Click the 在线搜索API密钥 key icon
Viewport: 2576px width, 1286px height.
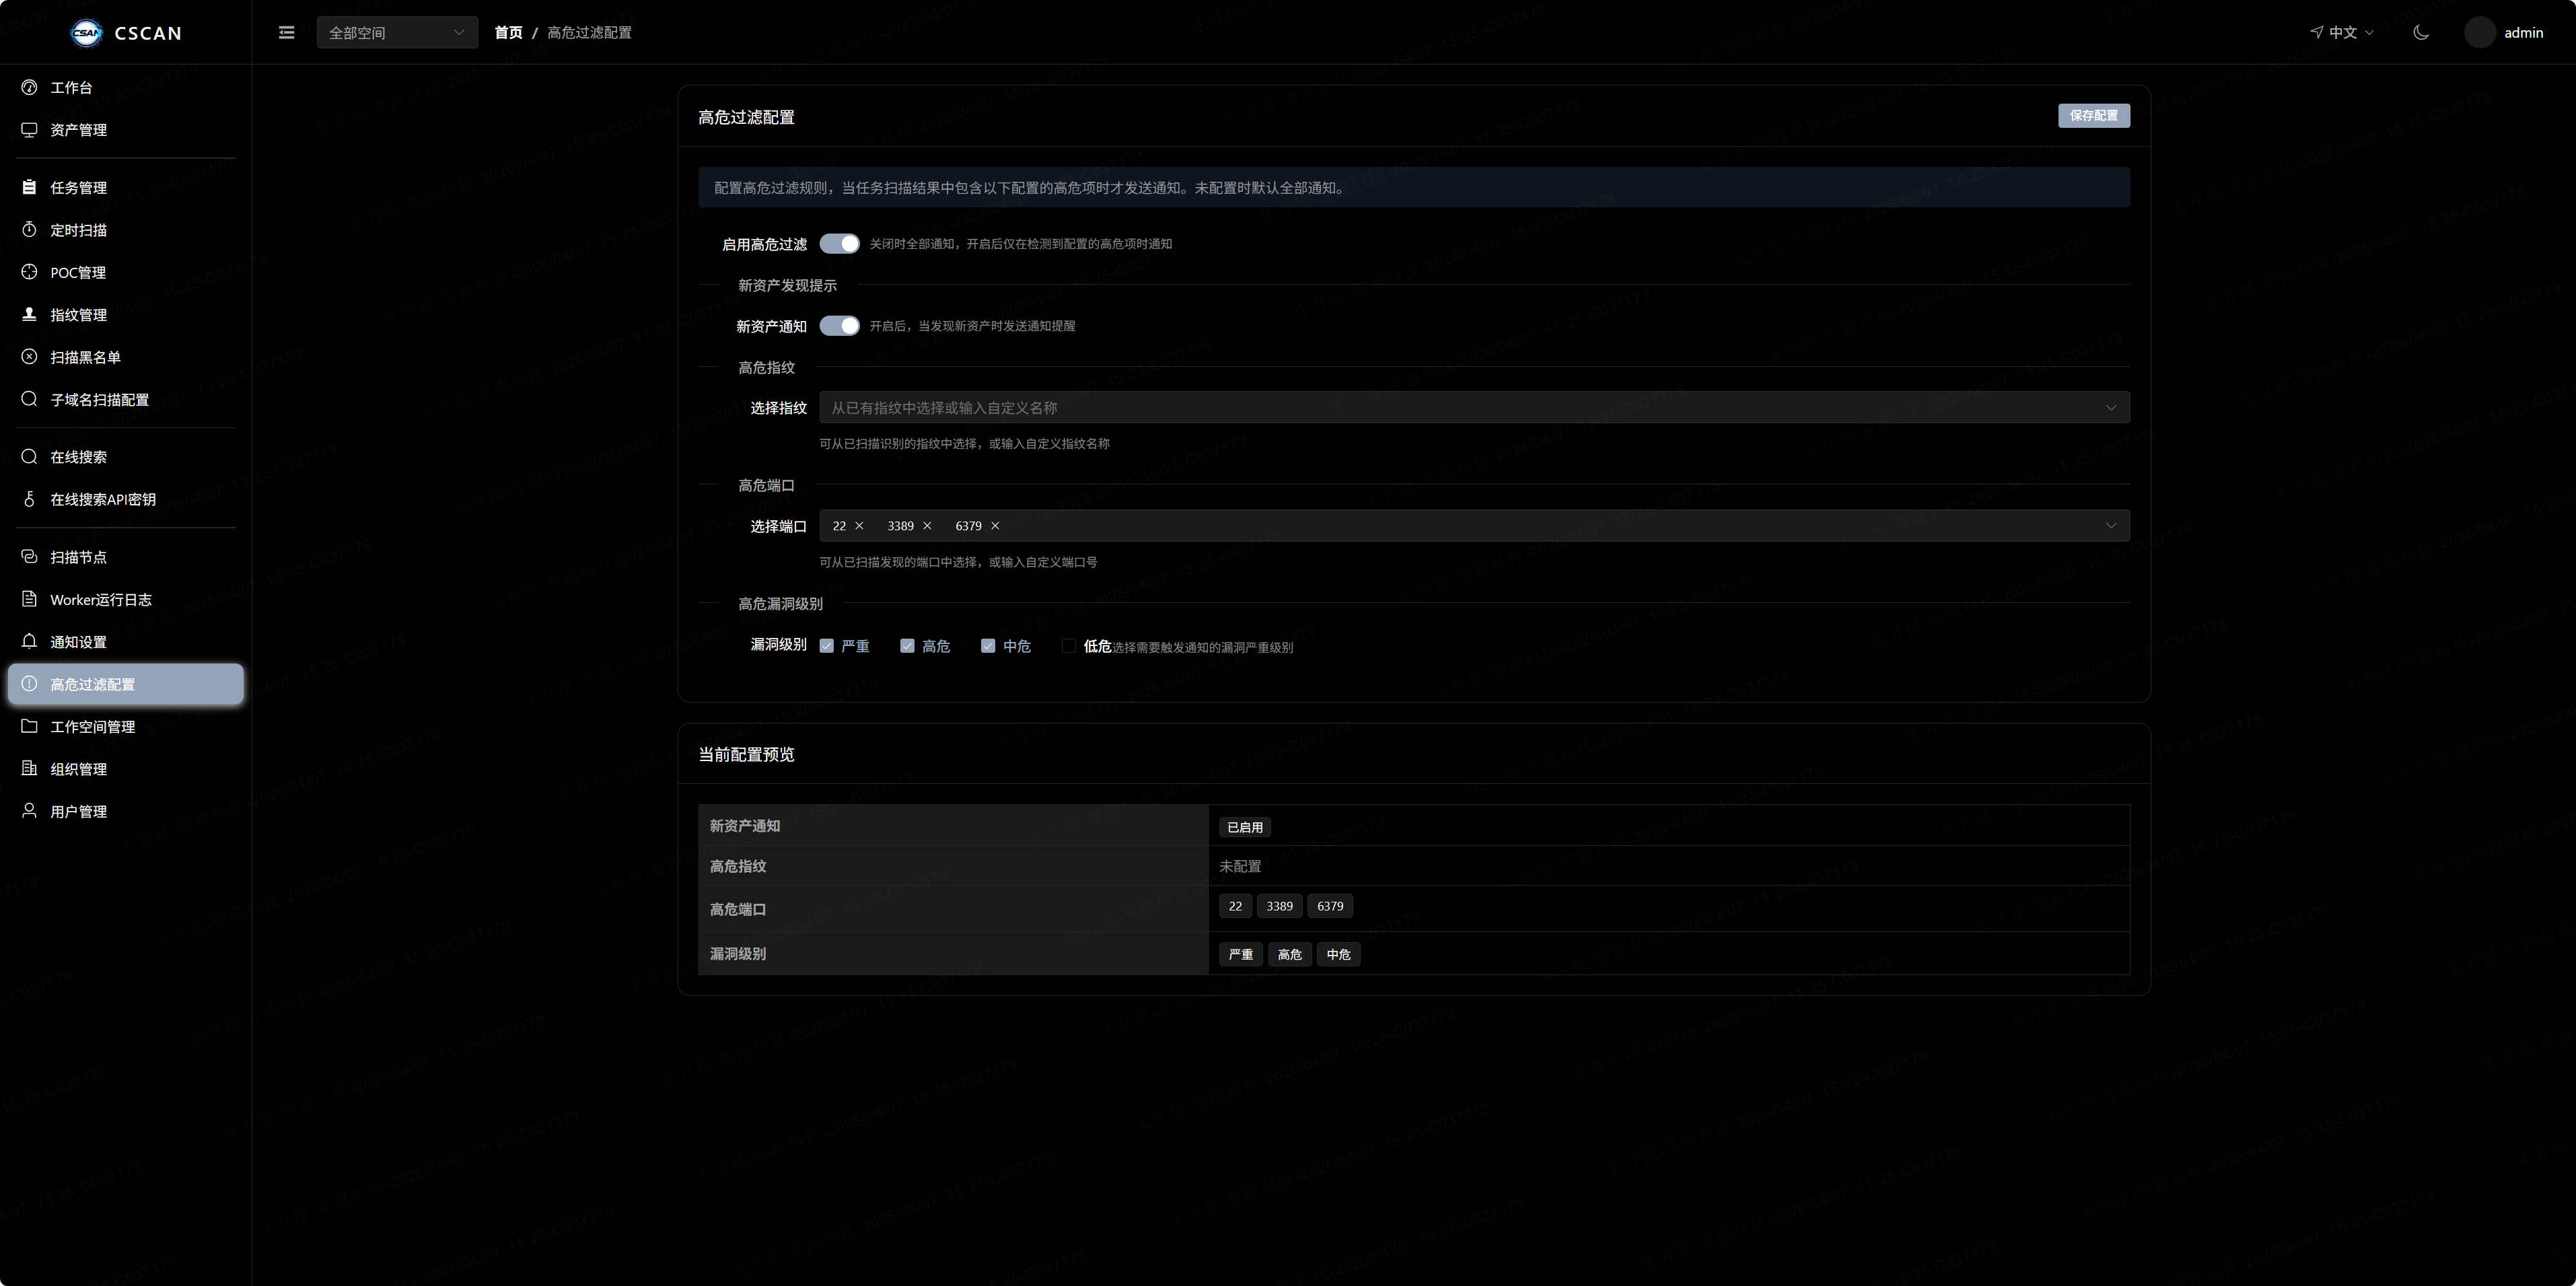(29, 499)
